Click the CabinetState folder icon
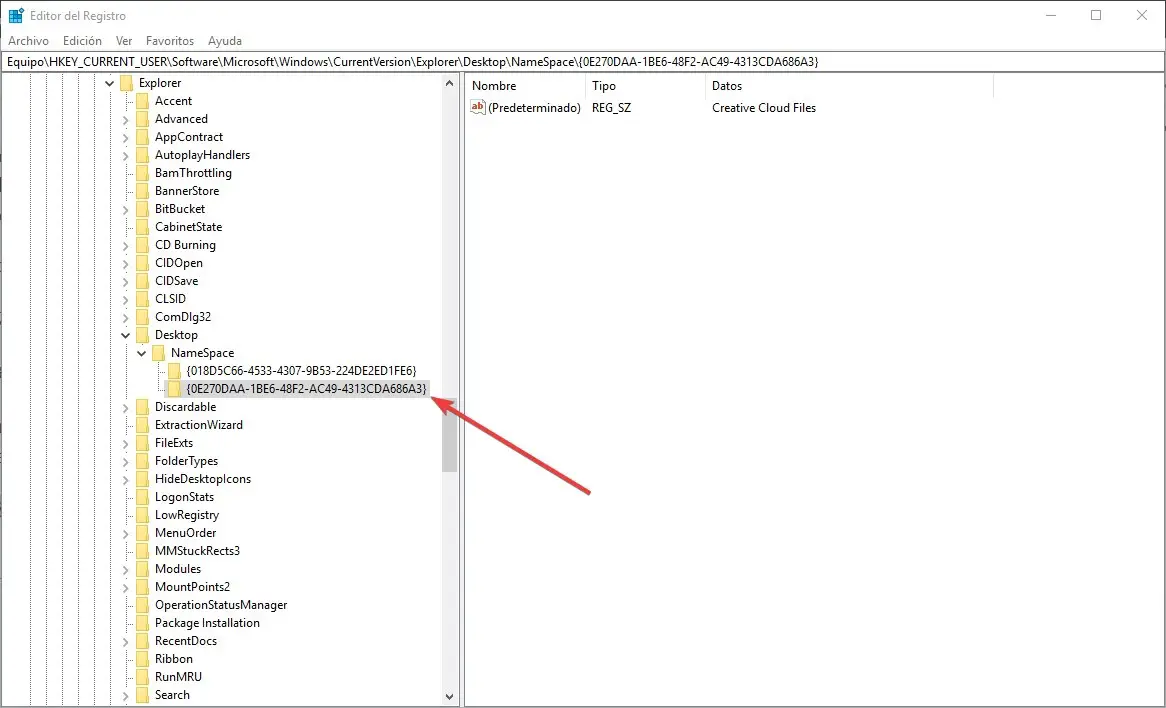 (x=143, y=227)
